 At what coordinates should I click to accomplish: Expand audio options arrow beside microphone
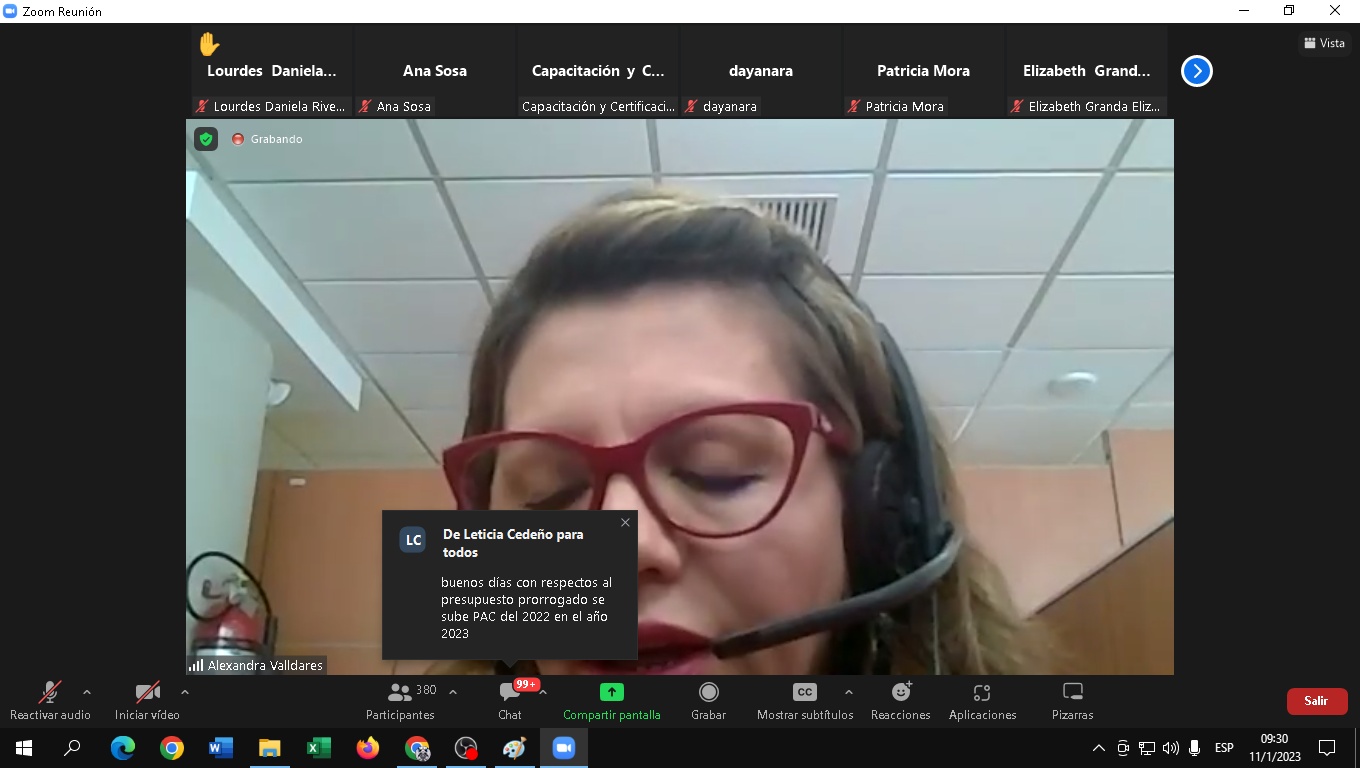(87, 692)
